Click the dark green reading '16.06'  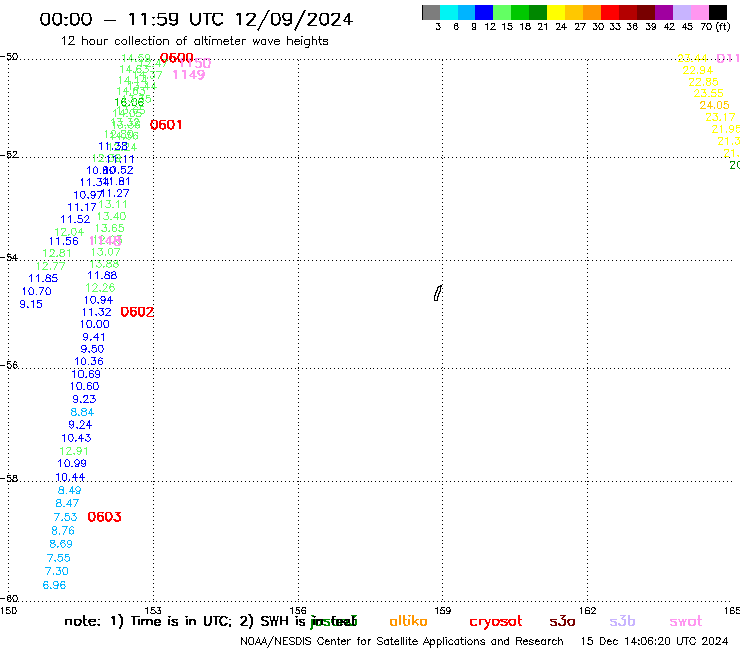coord(129,102)
